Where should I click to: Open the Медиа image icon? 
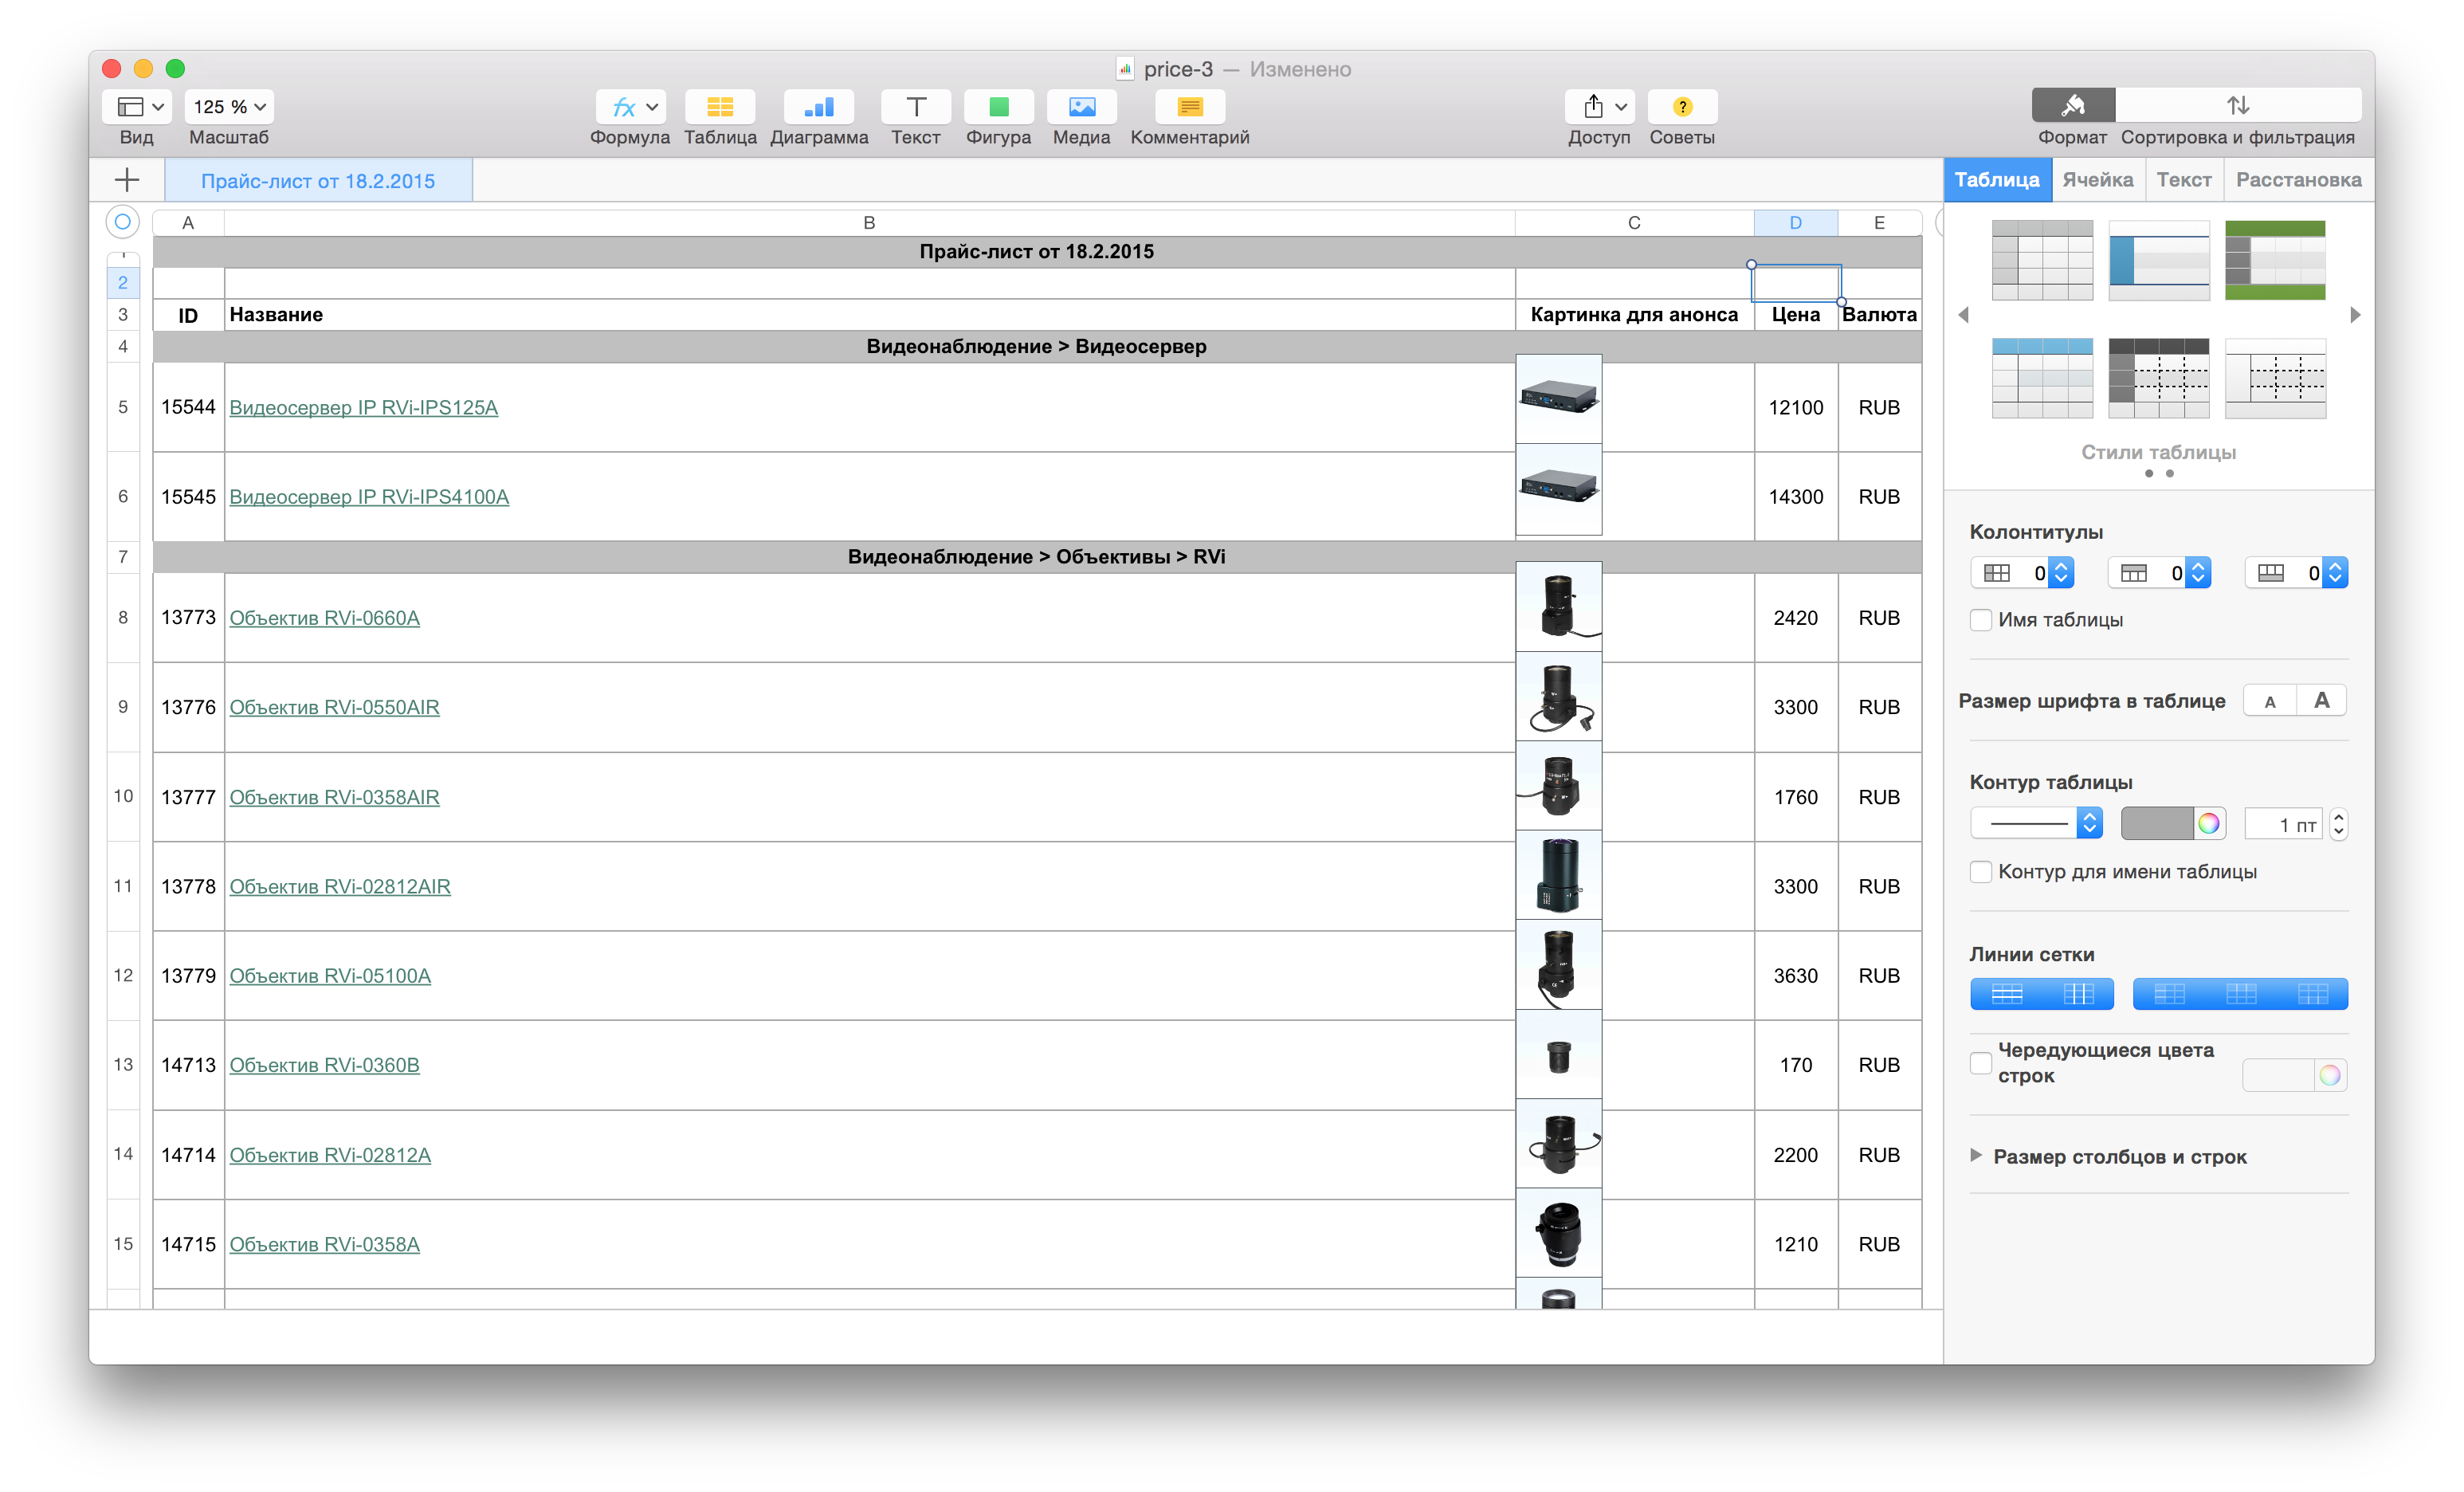click(1081, 107)
